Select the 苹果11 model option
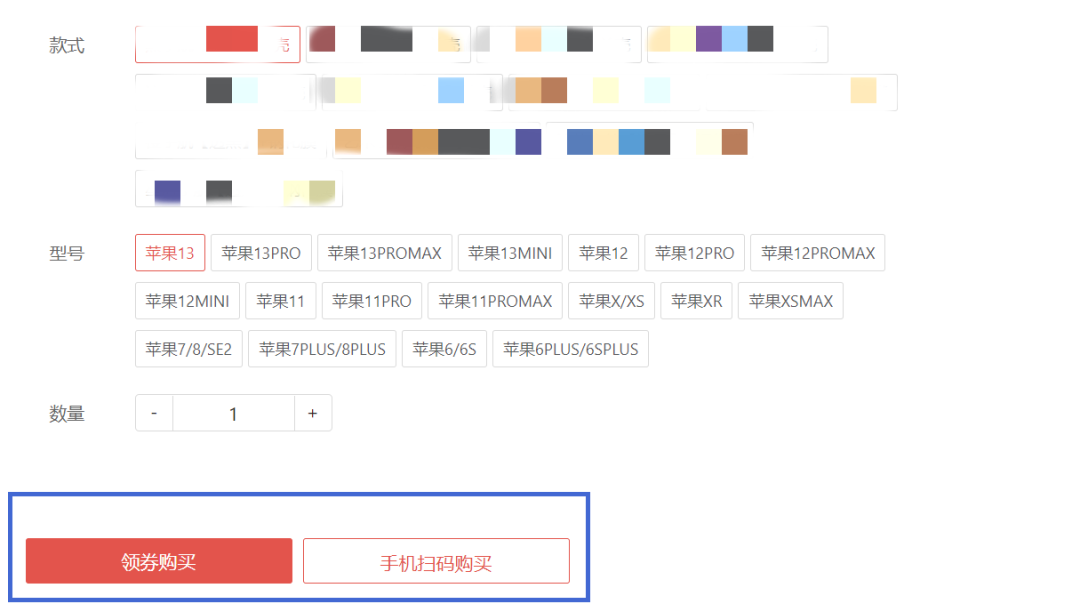Viewport: 1080px width, 604px height. 280,301
